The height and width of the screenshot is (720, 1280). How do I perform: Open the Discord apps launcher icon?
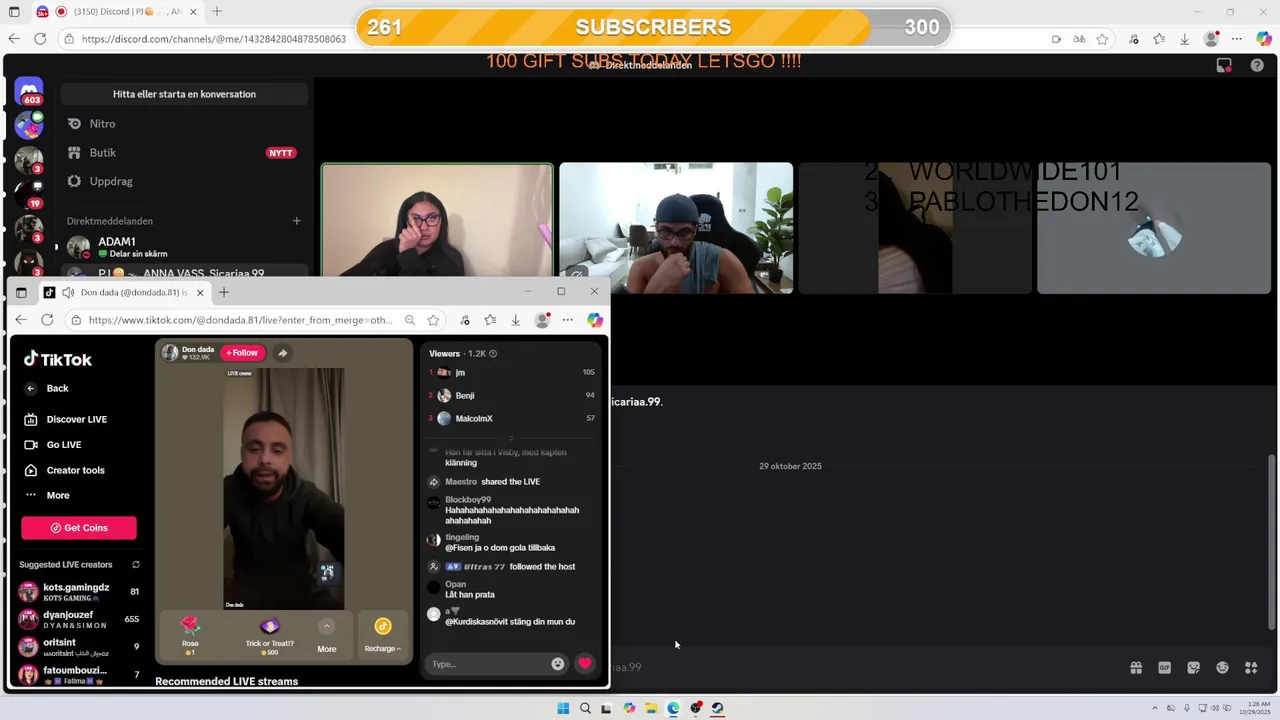(1251, 668)
